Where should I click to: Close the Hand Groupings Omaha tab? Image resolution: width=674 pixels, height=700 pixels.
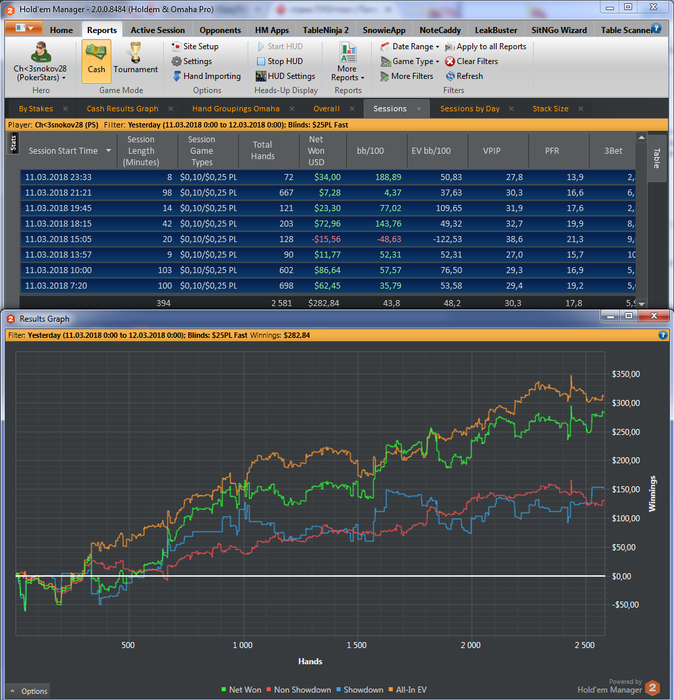tap(292, 108)
